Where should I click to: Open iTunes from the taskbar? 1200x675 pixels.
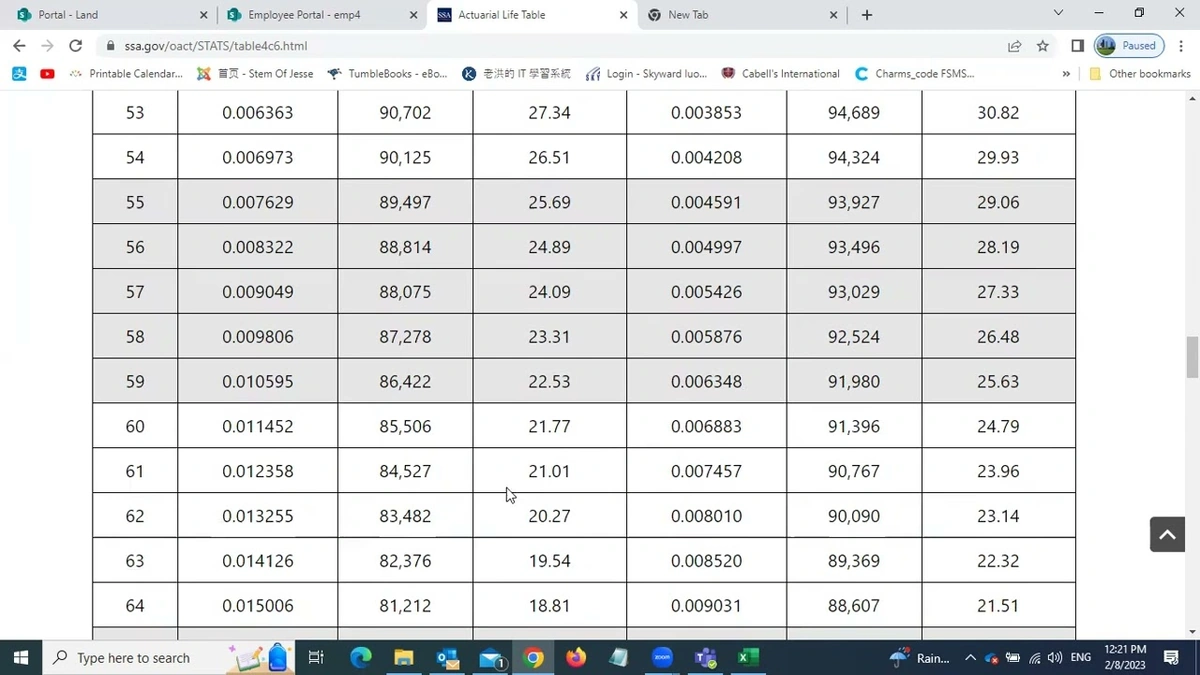click(618, 657)
